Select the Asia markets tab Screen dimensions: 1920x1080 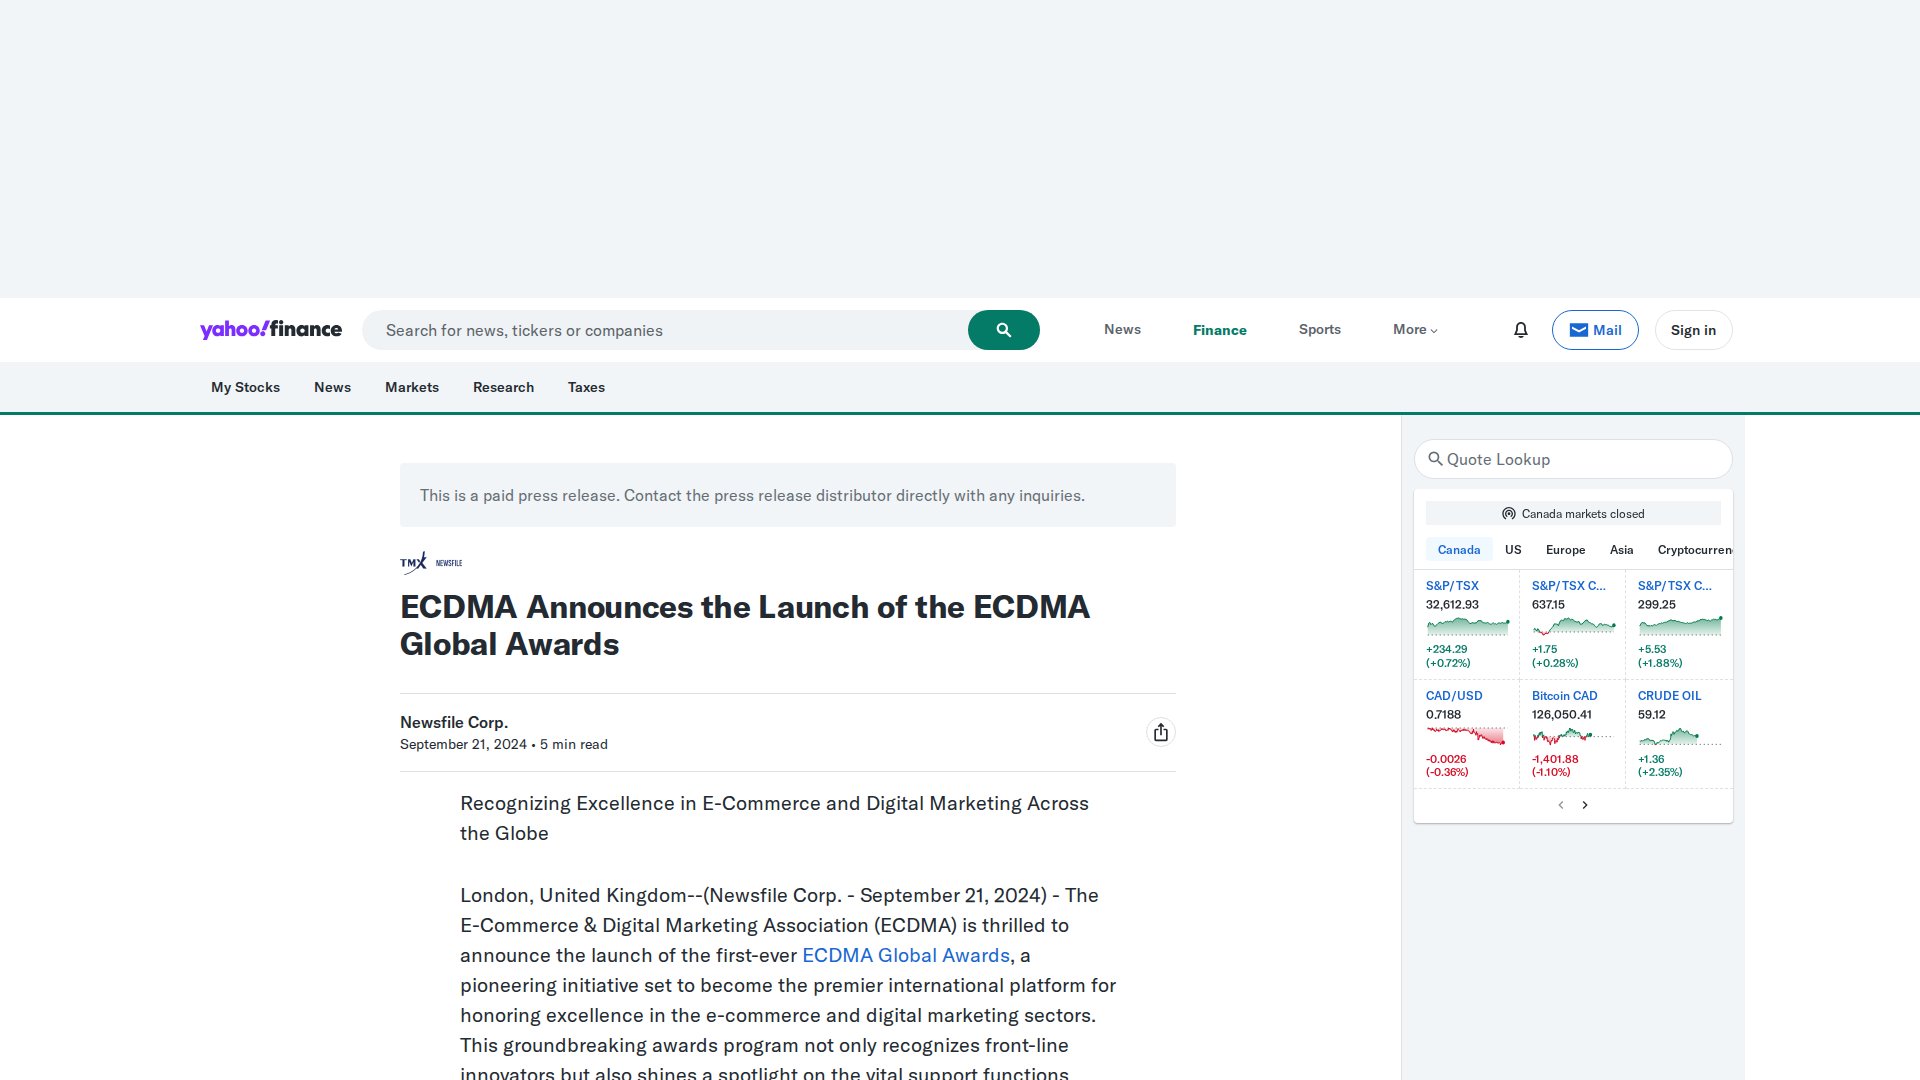click(x=1621, y=549)
